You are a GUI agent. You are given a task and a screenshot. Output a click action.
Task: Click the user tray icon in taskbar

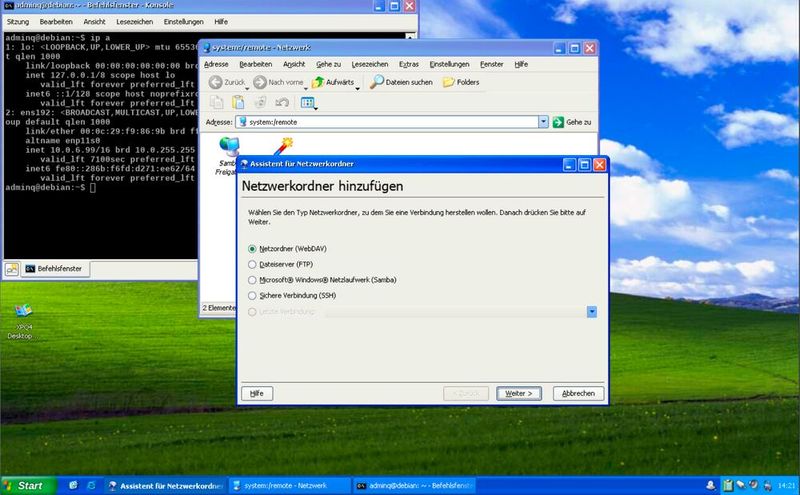pos(711,485)
